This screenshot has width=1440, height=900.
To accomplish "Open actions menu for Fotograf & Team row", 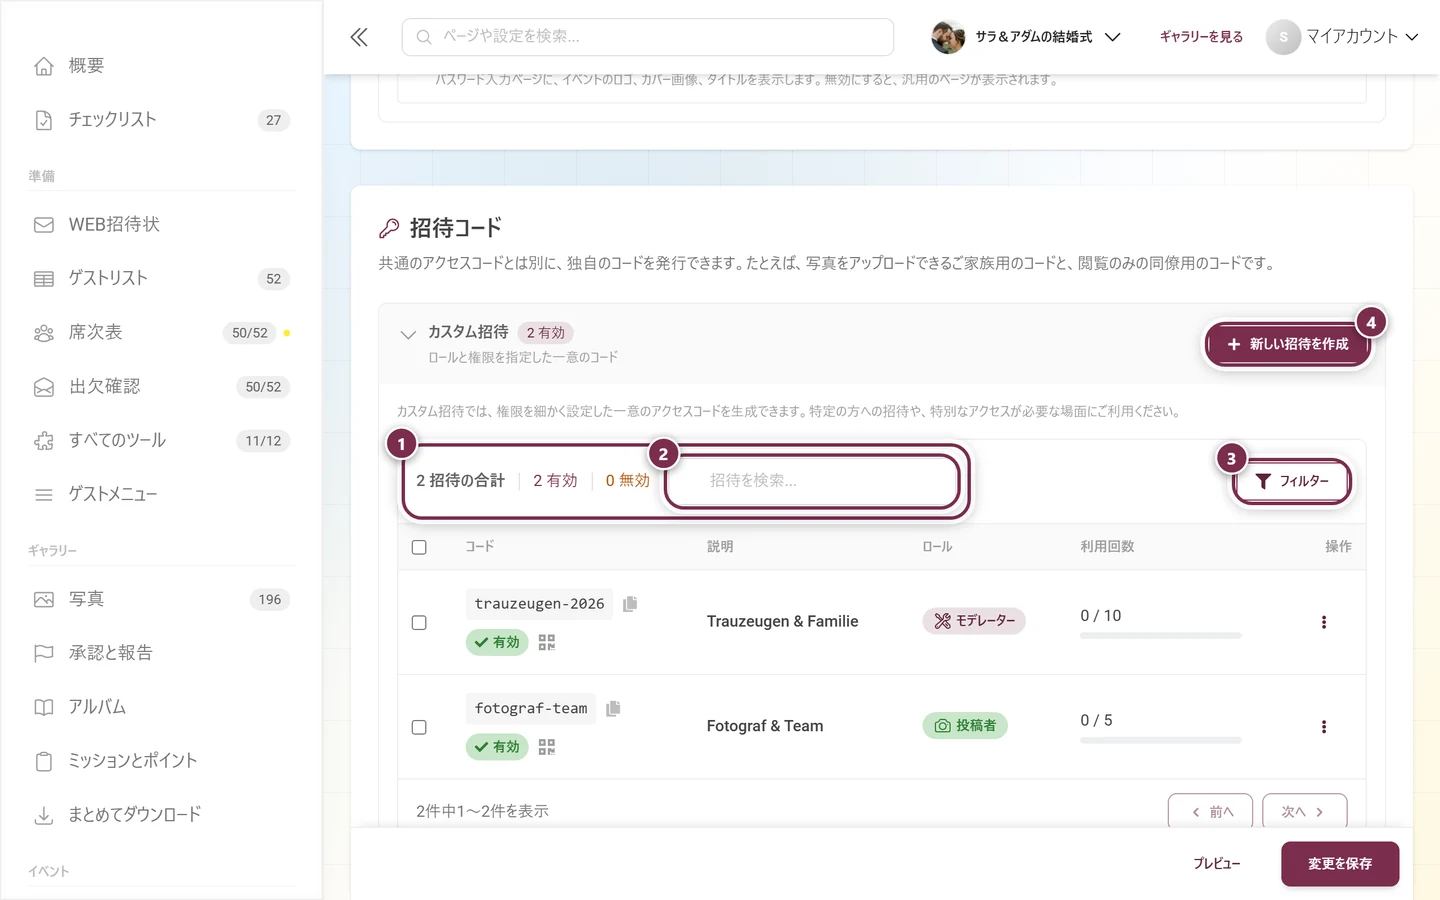I will (x=1324, y=727).
